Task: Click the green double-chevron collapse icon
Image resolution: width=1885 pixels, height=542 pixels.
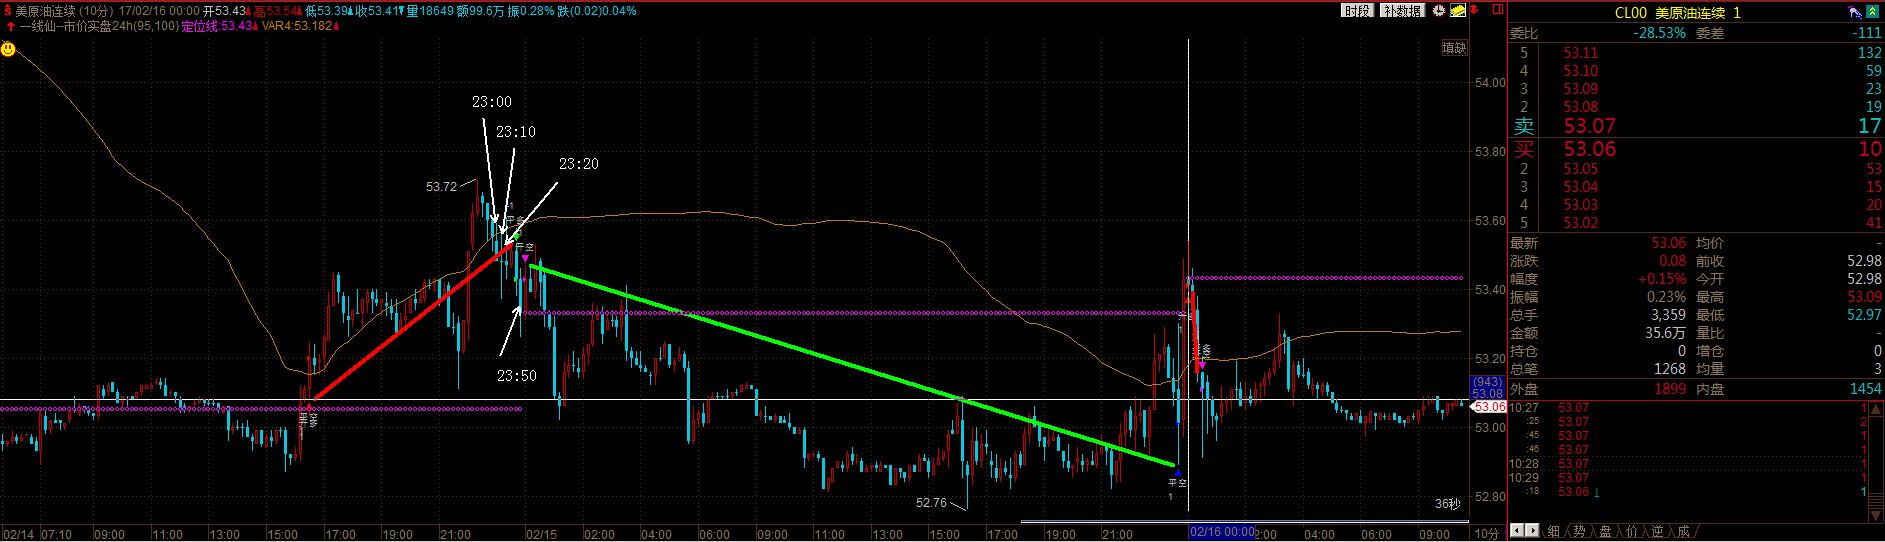Action: (x=1875, y=12)
